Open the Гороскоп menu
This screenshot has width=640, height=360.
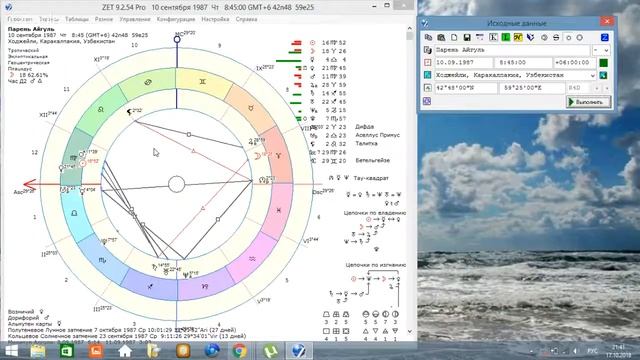click(20, 19)
